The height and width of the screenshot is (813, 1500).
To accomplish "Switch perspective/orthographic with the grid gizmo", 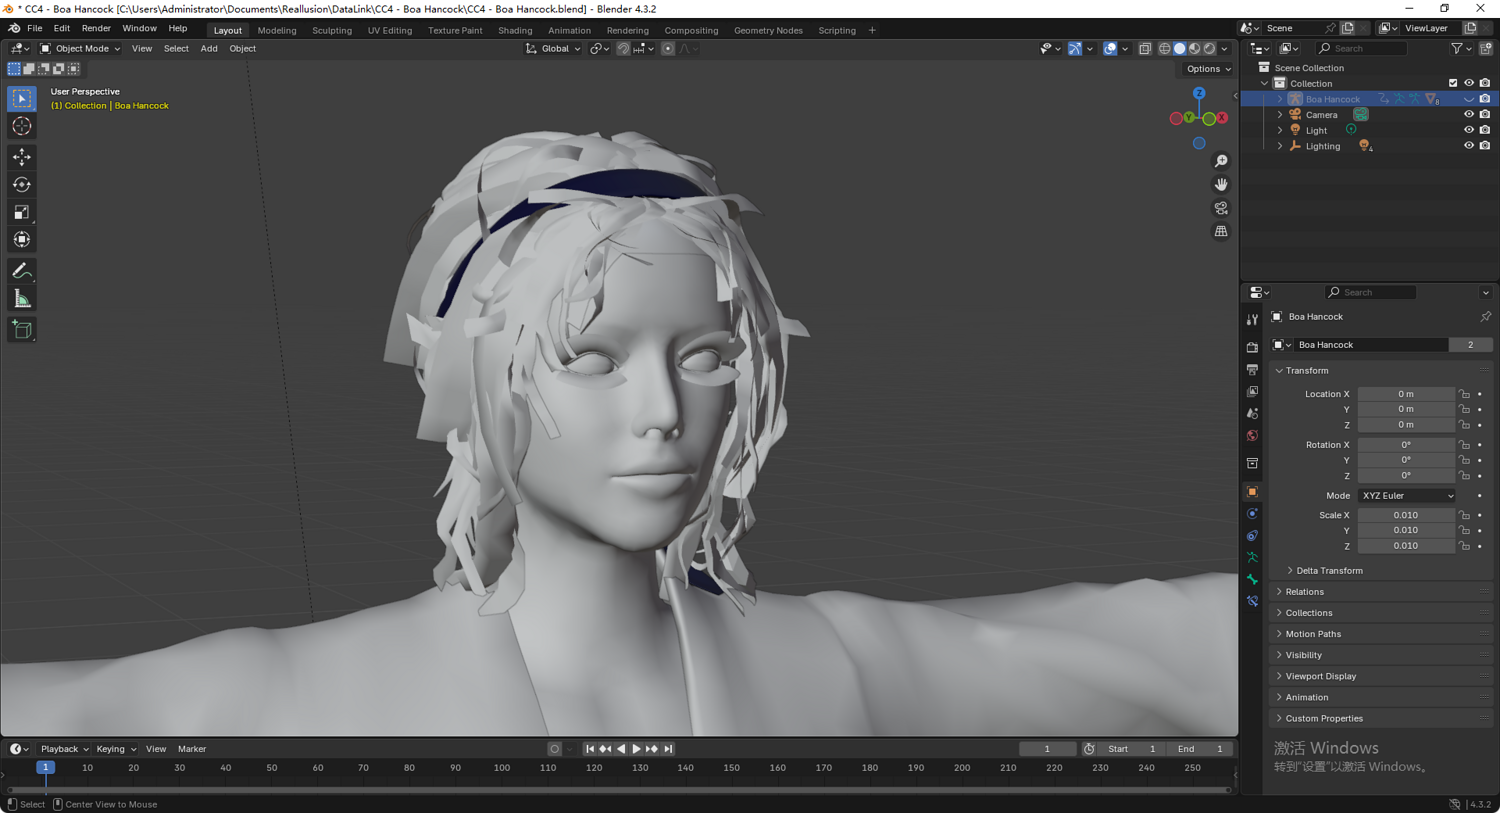I will [1221, 231].
